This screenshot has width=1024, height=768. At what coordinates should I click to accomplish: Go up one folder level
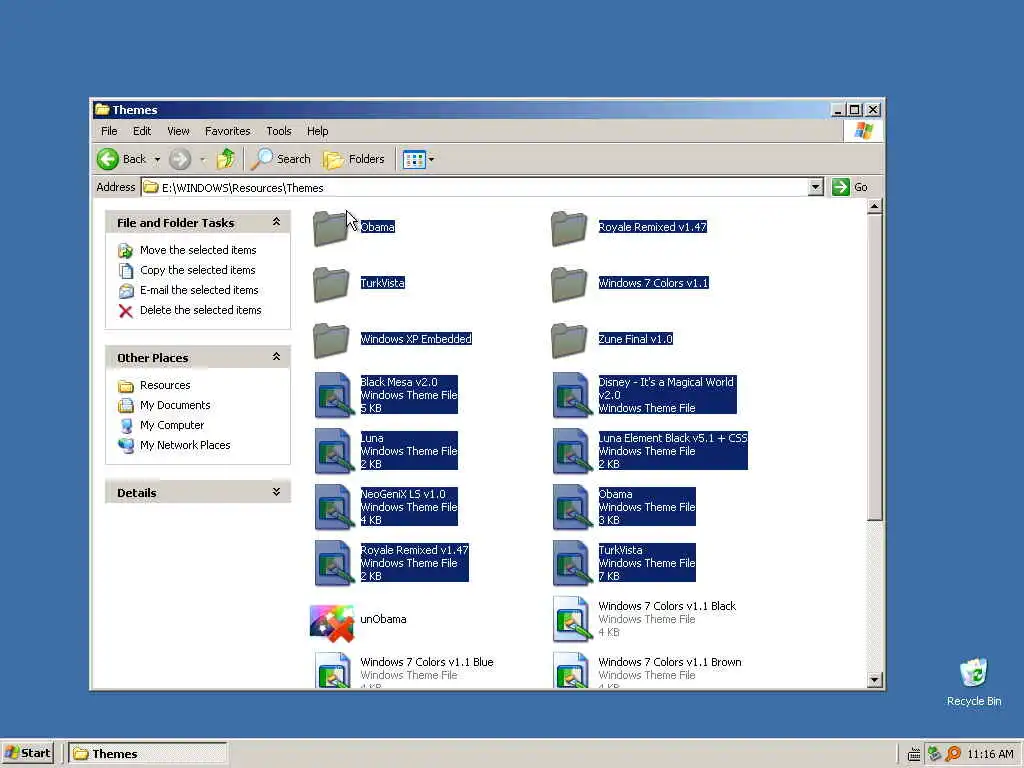tap(226, 159)
